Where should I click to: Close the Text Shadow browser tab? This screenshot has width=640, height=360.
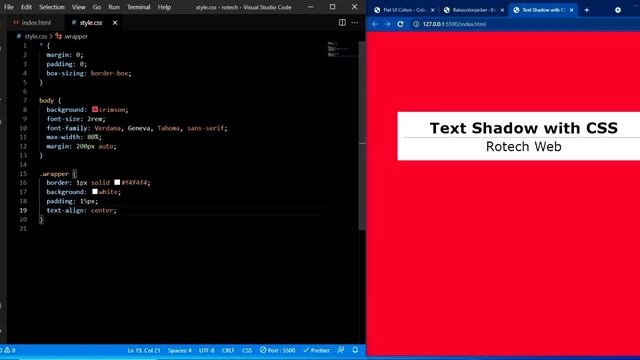[571, 10]
